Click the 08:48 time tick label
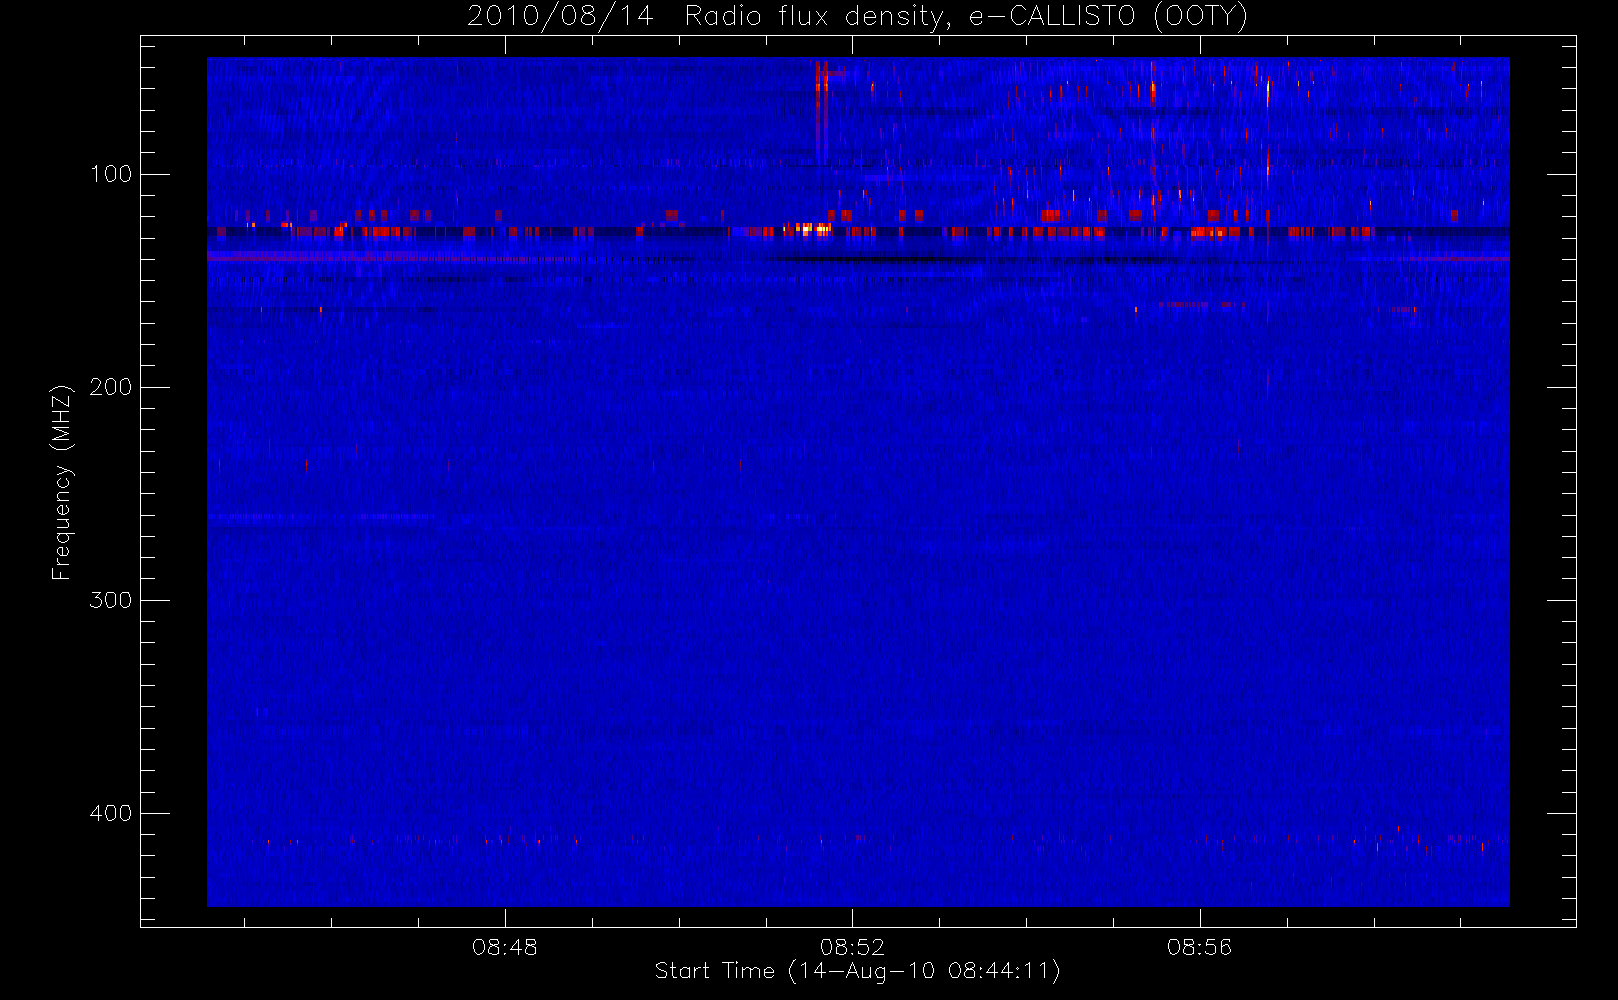This screenshot has width=1618, height=1000. tap(505, 947)
